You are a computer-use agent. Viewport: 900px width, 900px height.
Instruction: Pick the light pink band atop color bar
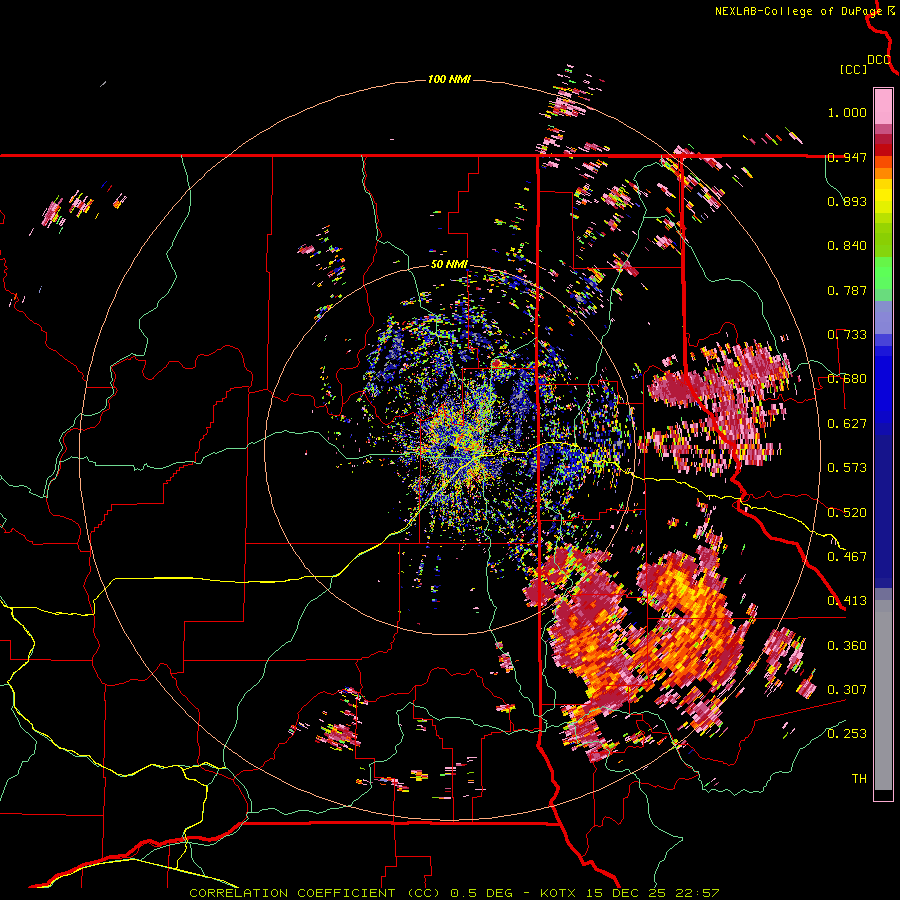[883, 107]
